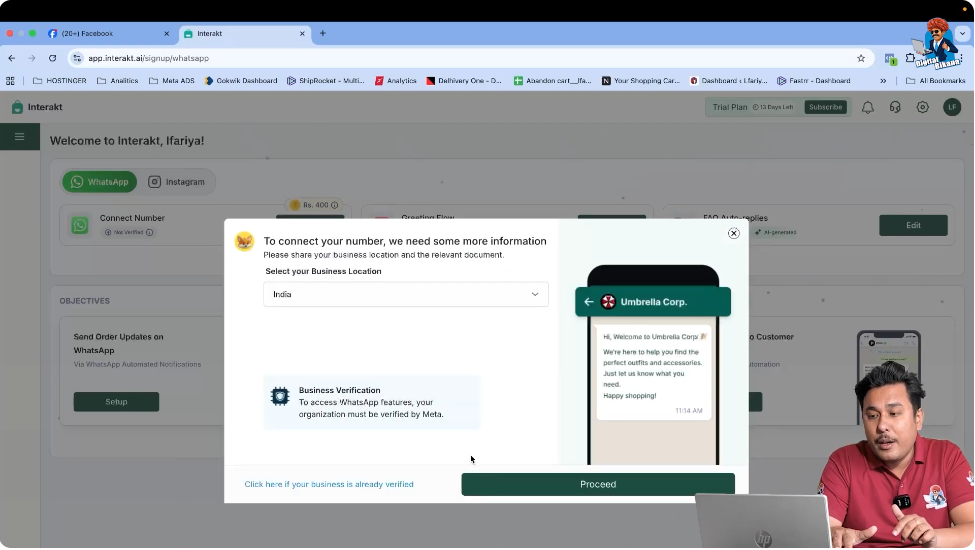975x550 pixels.
Task: Close the Interakt browser tab
Action: [302, 34]
